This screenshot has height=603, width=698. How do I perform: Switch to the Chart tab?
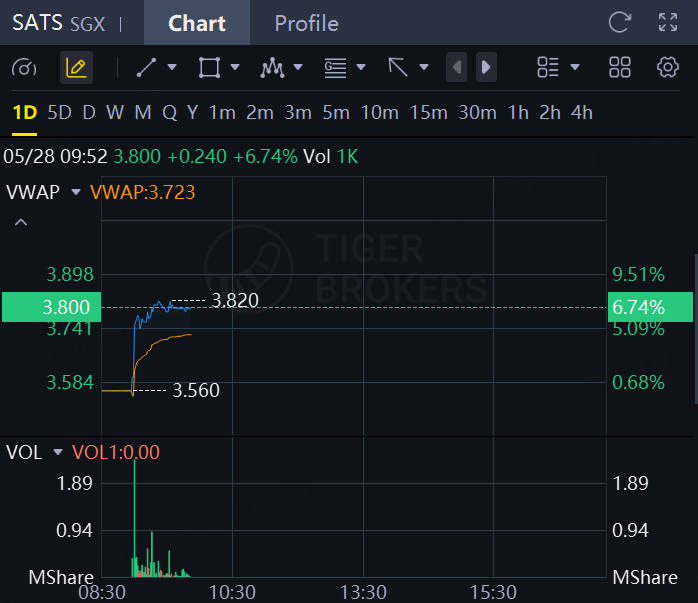[x=197, y=23]
